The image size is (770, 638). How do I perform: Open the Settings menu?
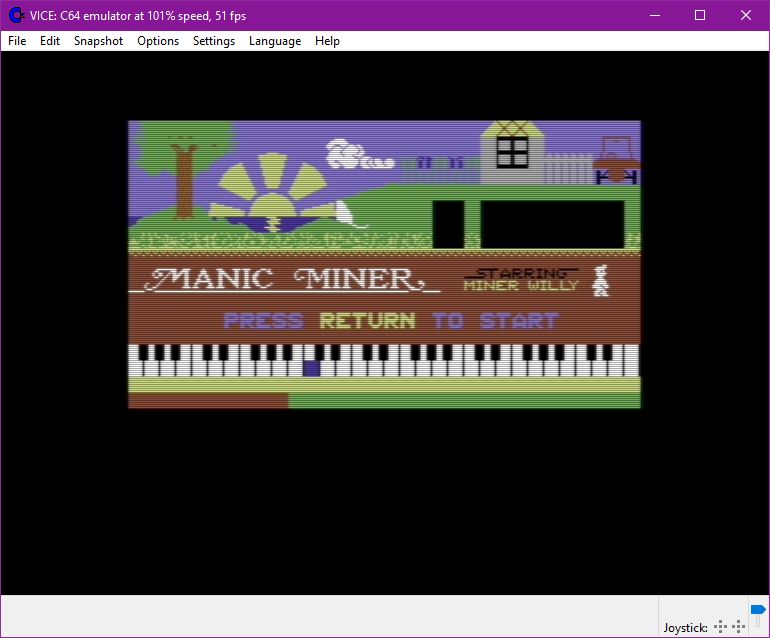point(214,41)
